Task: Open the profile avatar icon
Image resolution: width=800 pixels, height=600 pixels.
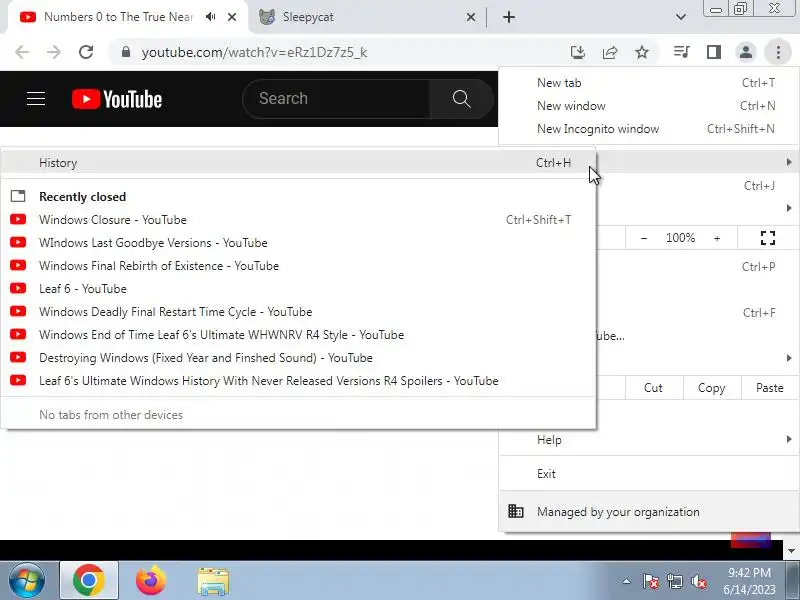Action: click(746, 52)
